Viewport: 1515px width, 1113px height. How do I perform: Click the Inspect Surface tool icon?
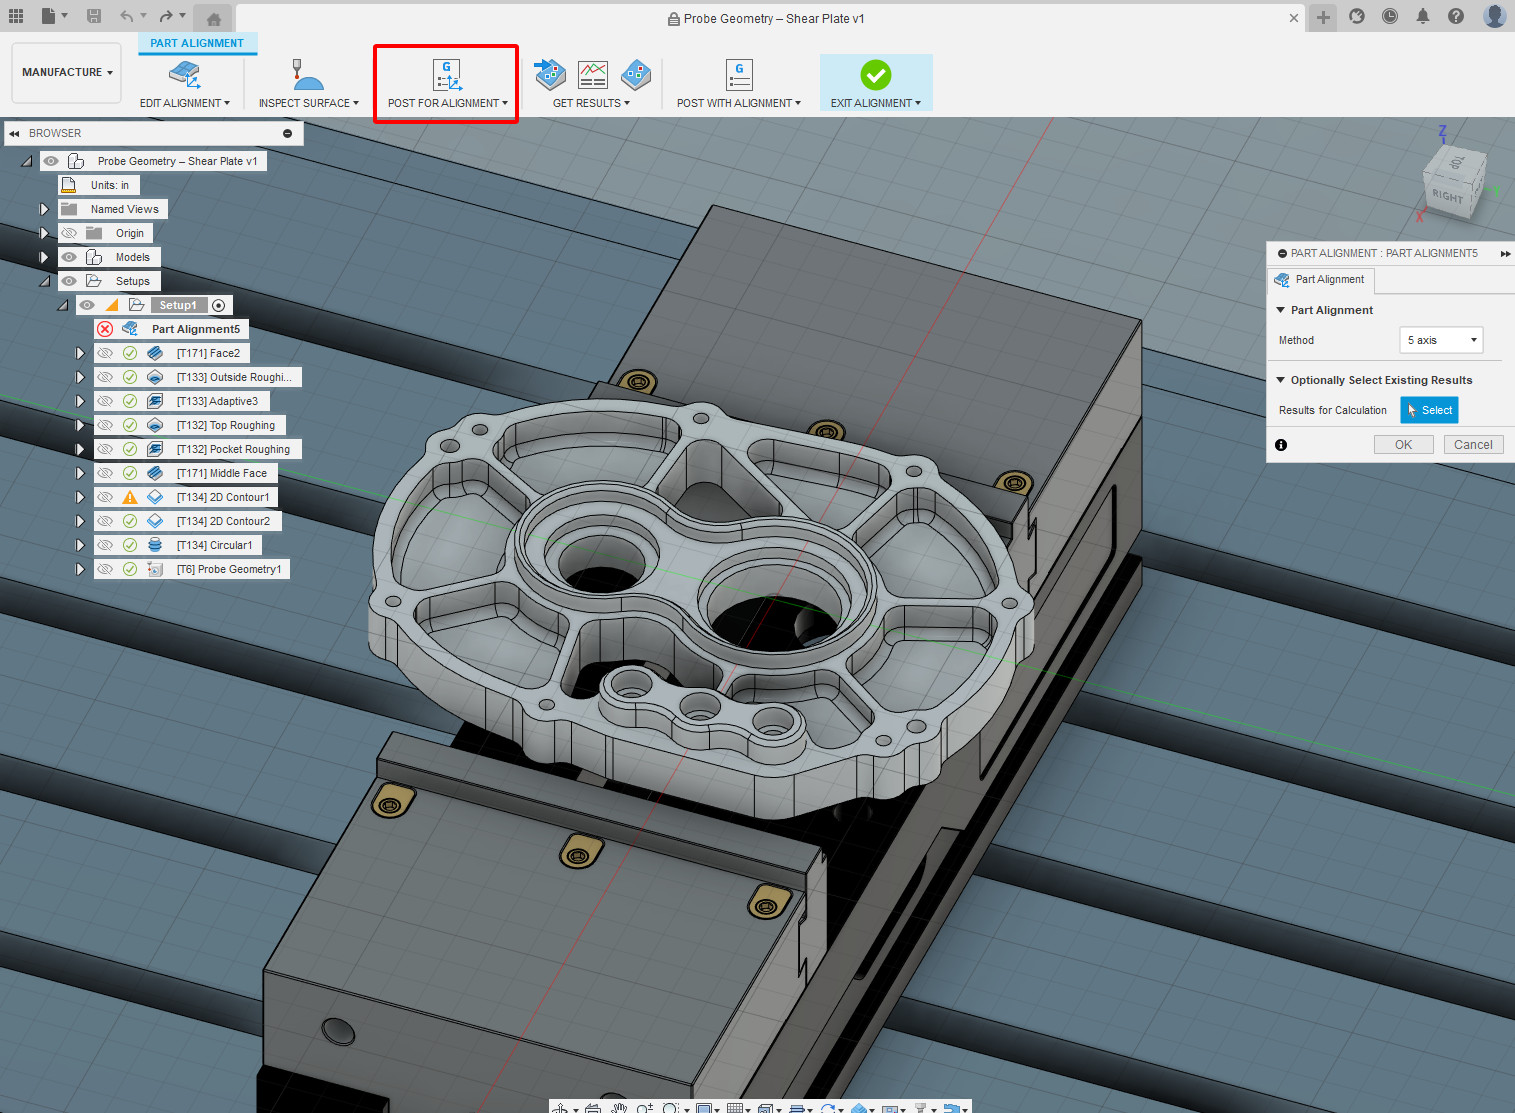tap(307, 75)
